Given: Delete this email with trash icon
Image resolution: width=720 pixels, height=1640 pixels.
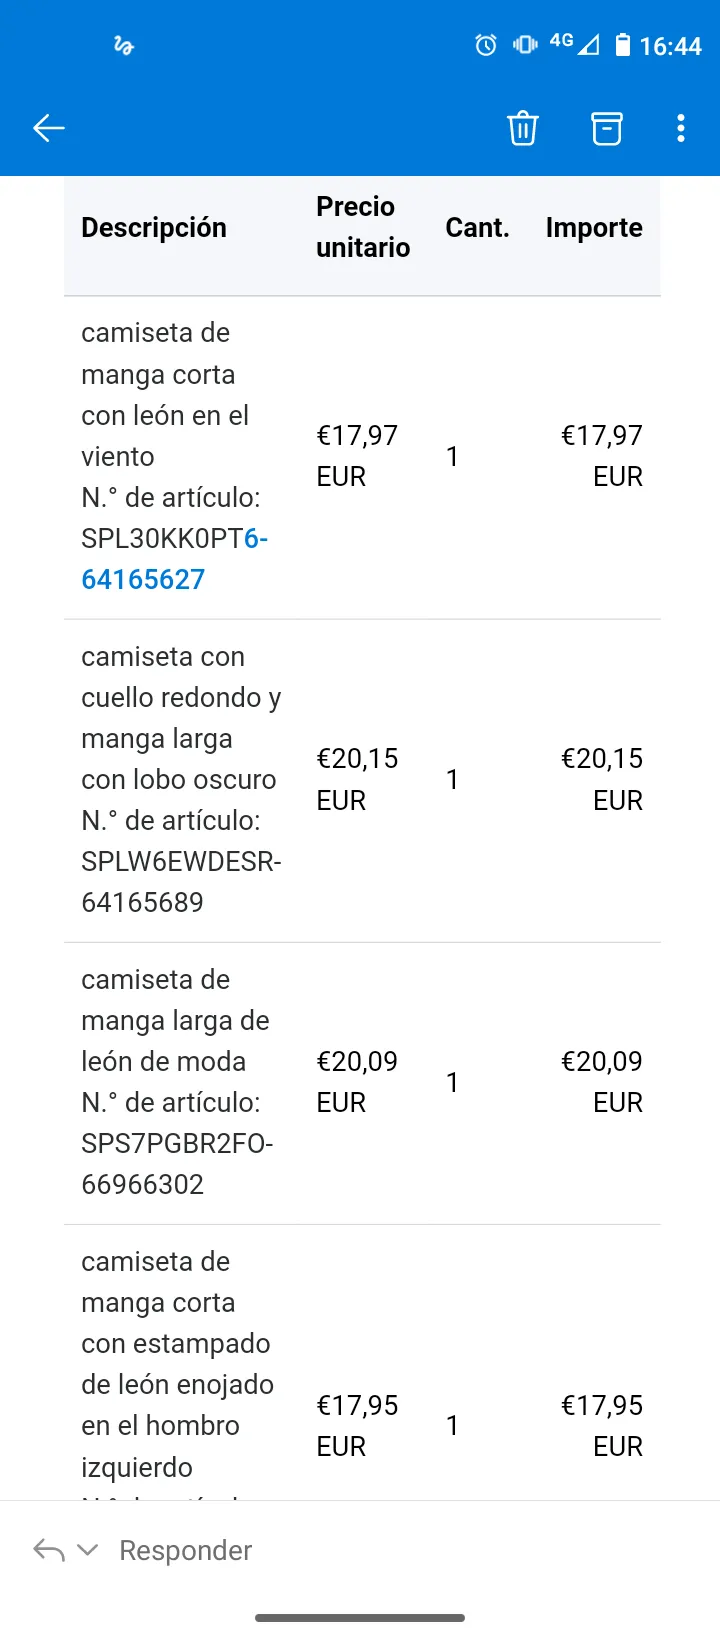Looking at the screenshot, I should click(x=523, y=128).
